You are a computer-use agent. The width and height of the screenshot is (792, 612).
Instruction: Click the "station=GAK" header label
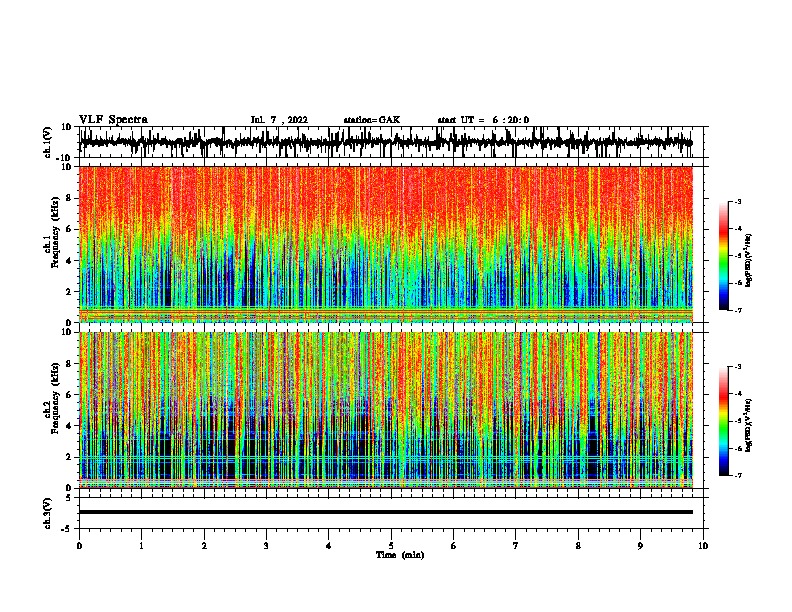tap(372, 120)
